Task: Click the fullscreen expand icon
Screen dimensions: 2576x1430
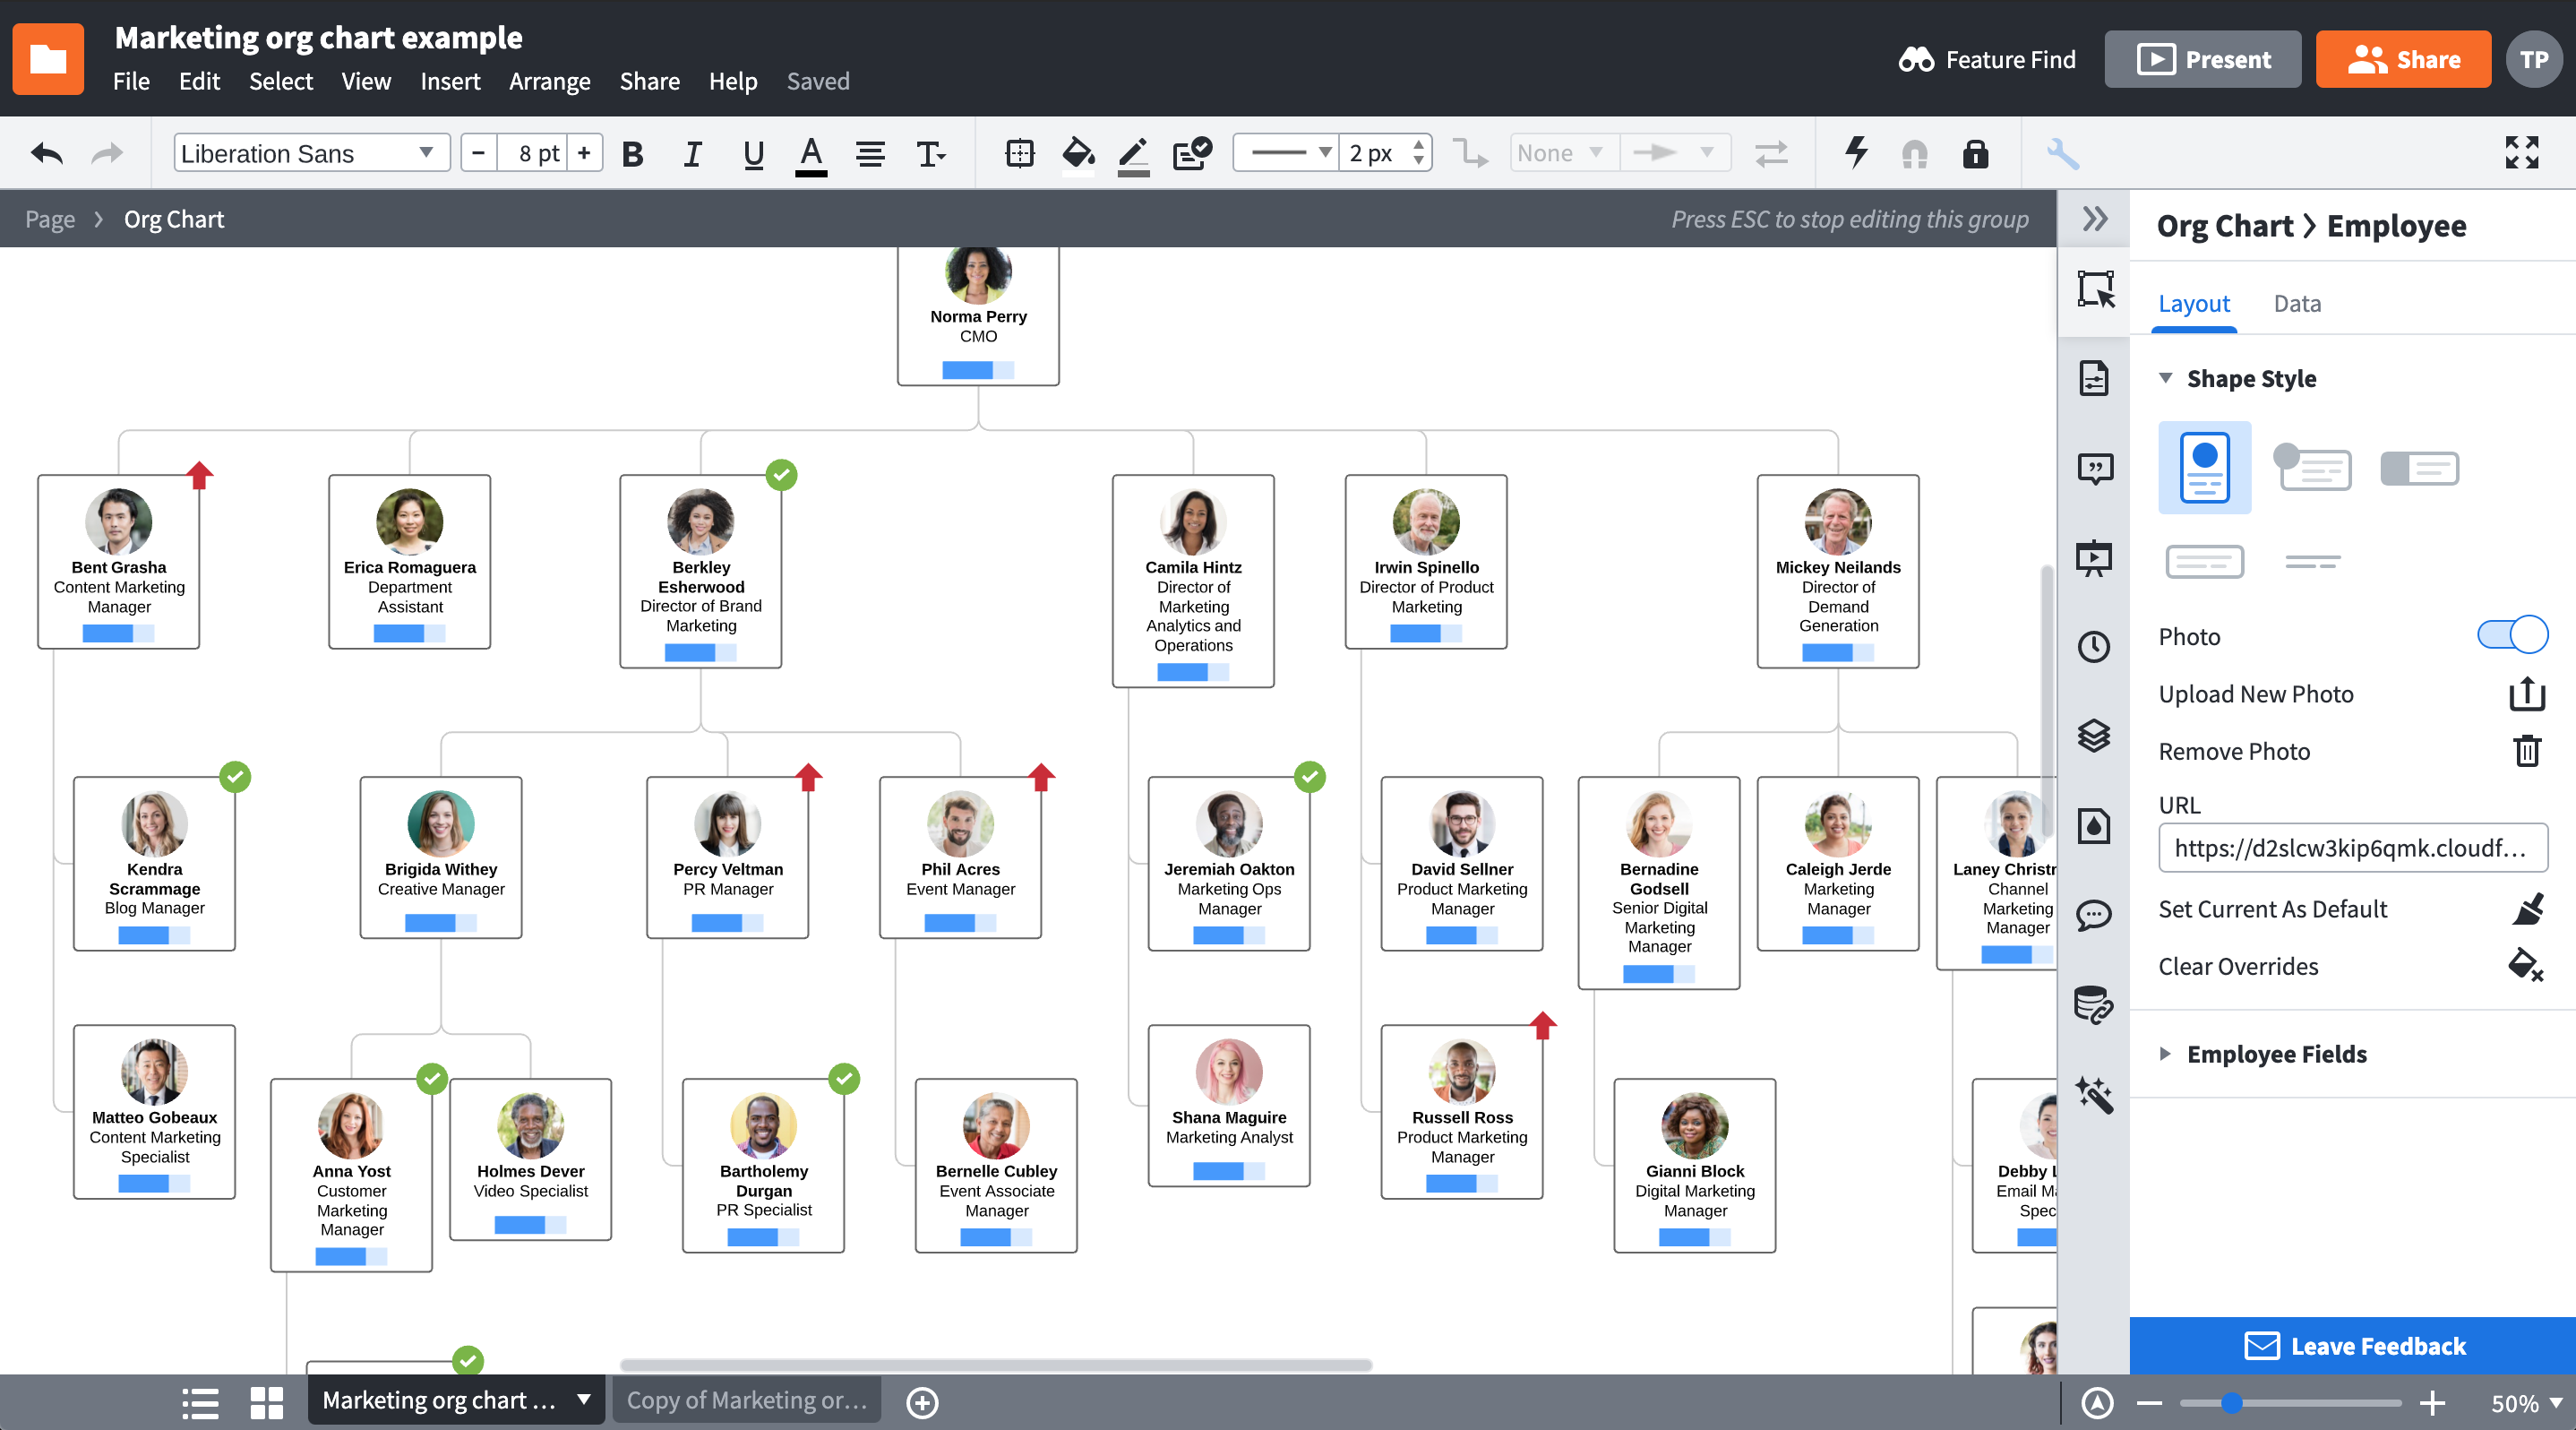Action: click(x=2521, y=153)
